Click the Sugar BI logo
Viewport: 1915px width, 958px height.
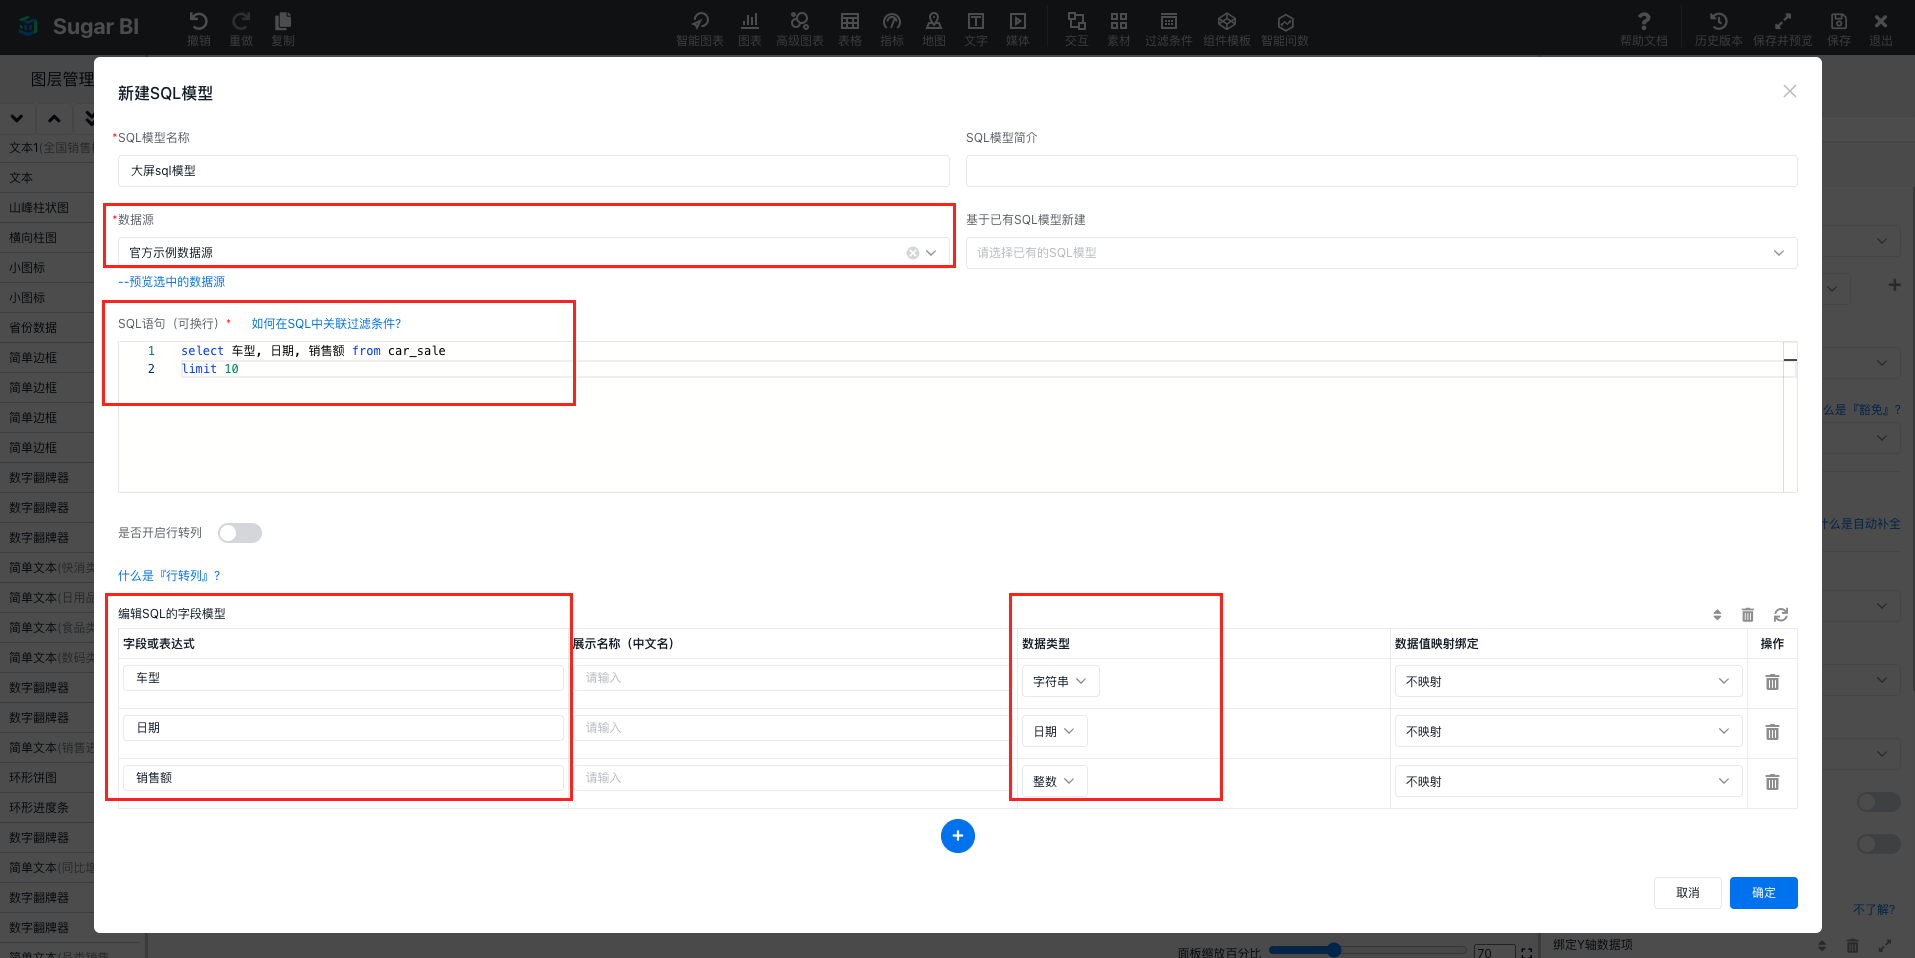[x=79, y=27]
